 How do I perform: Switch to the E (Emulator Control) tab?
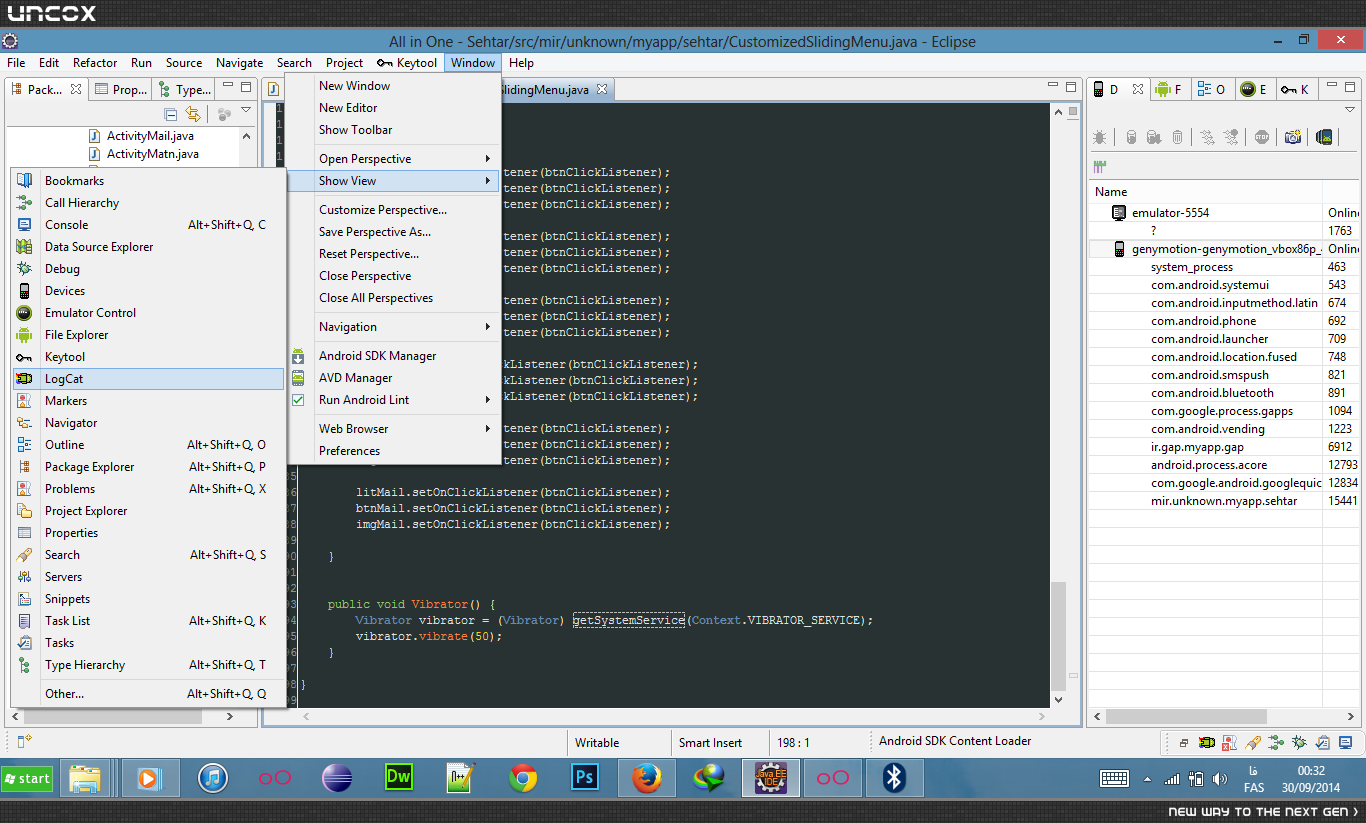(1254, 89)
